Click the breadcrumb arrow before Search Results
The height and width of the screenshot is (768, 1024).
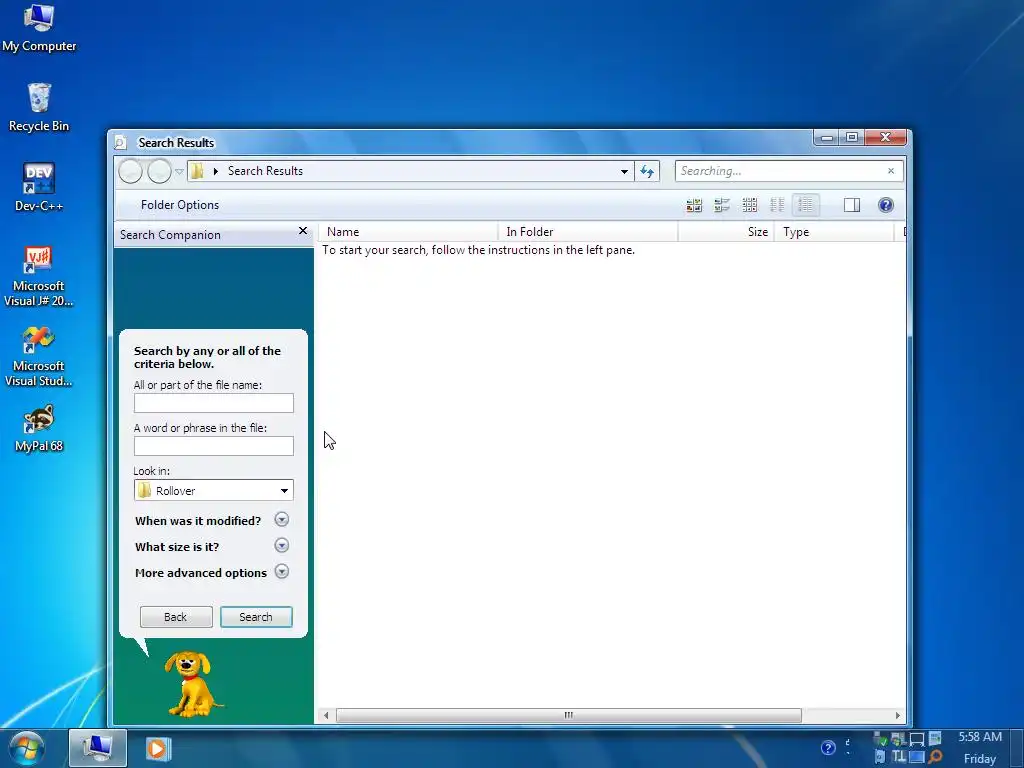216,171
